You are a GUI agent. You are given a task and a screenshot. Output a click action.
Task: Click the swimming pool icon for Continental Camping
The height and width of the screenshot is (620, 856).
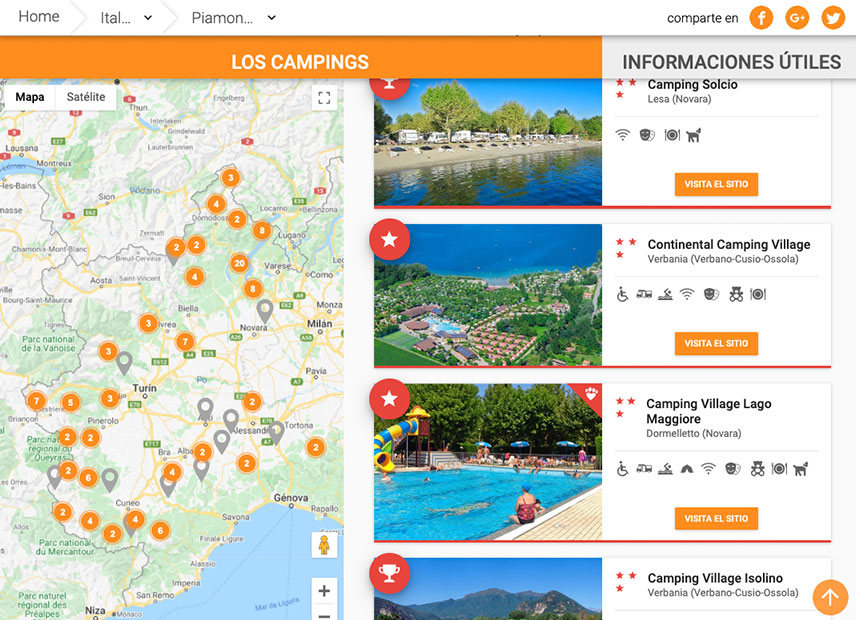[x=665, y=295]
